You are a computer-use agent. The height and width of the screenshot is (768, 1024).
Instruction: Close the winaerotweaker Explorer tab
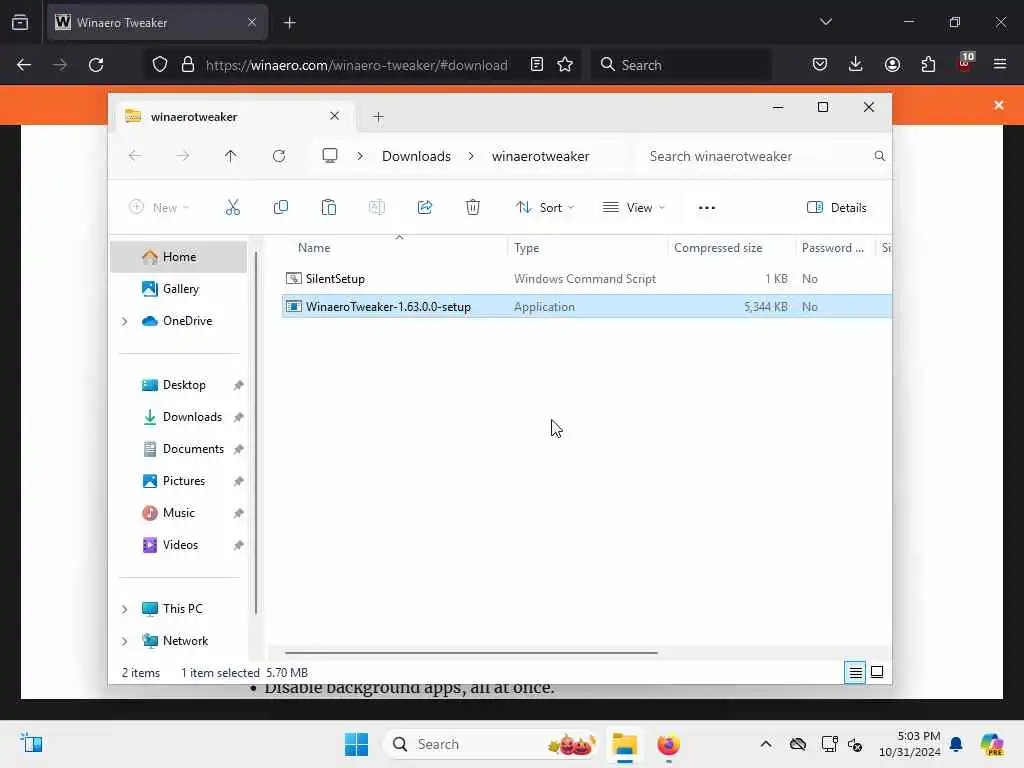tap(334, 116)
